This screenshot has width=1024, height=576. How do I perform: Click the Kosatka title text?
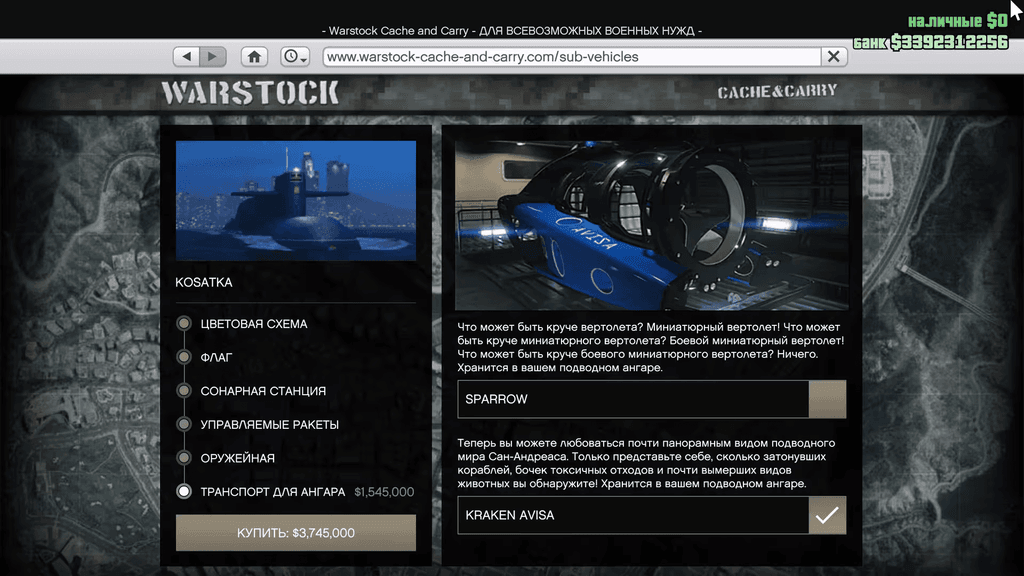coord(204,282)
